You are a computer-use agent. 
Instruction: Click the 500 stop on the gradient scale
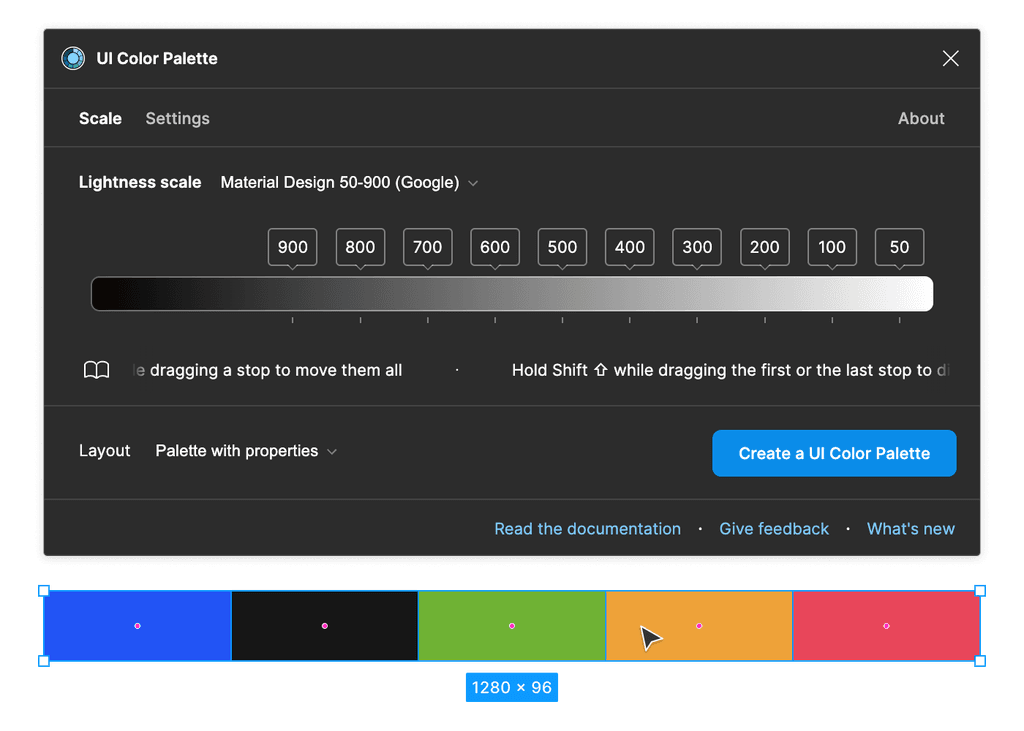(x=562, y=247)
